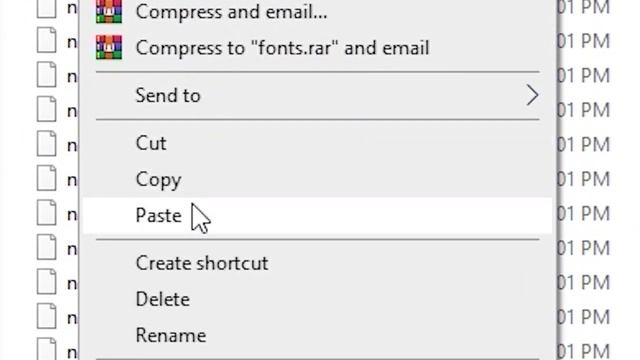640x360 pixels.
Task: Expand the Send to submenu arrow
Action: (532, 96)
